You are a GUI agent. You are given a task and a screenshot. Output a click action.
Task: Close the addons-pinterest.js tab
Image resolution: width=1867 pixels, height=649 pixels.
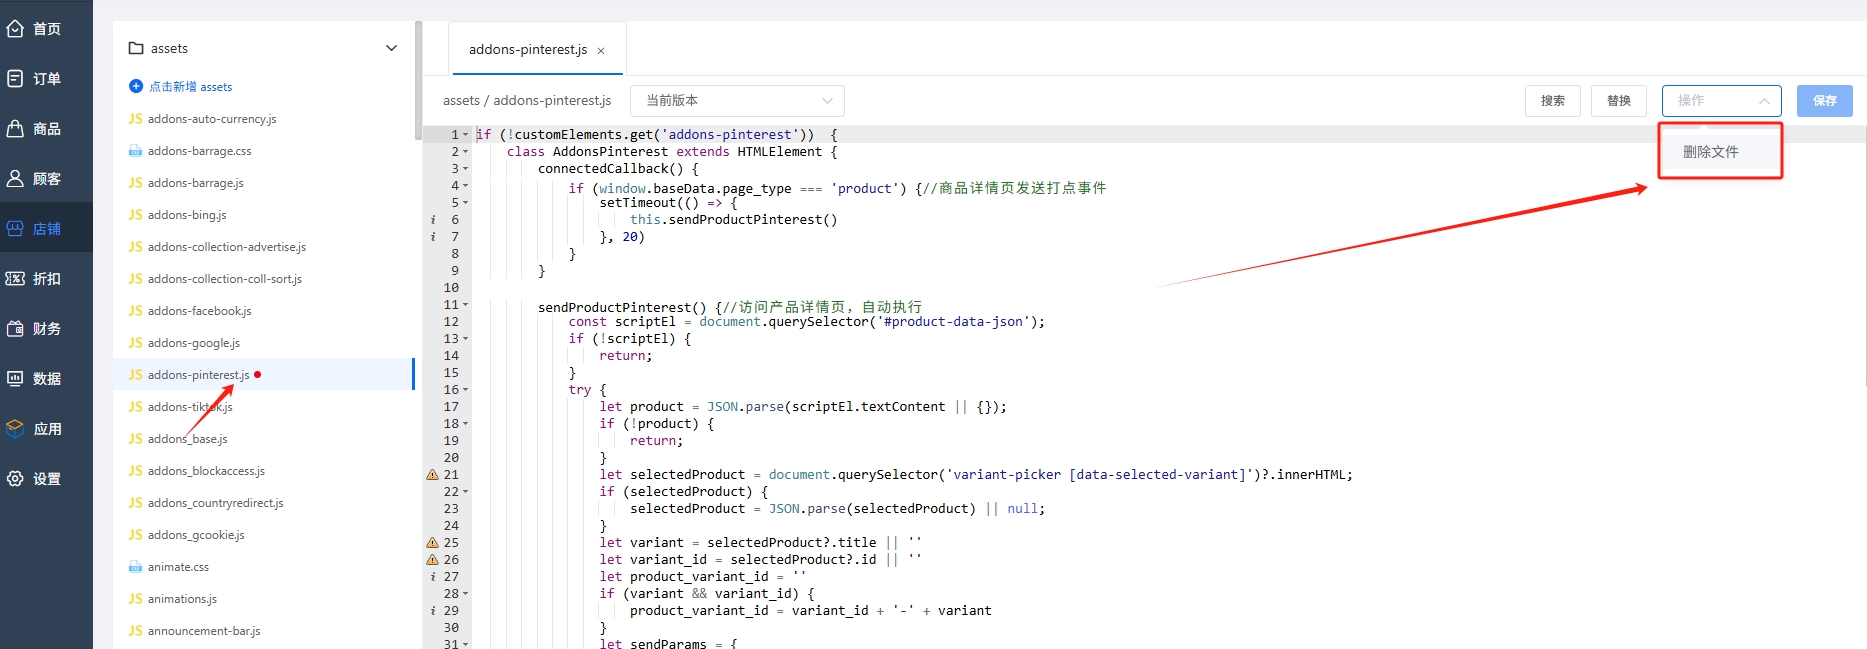pyautogui.click(x=601, y=51)
